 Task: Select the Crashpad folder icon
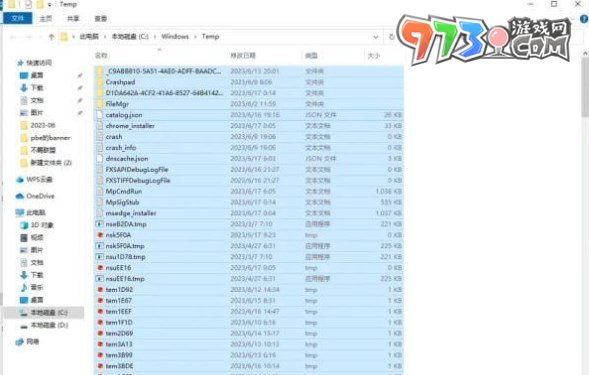point(100,82)
